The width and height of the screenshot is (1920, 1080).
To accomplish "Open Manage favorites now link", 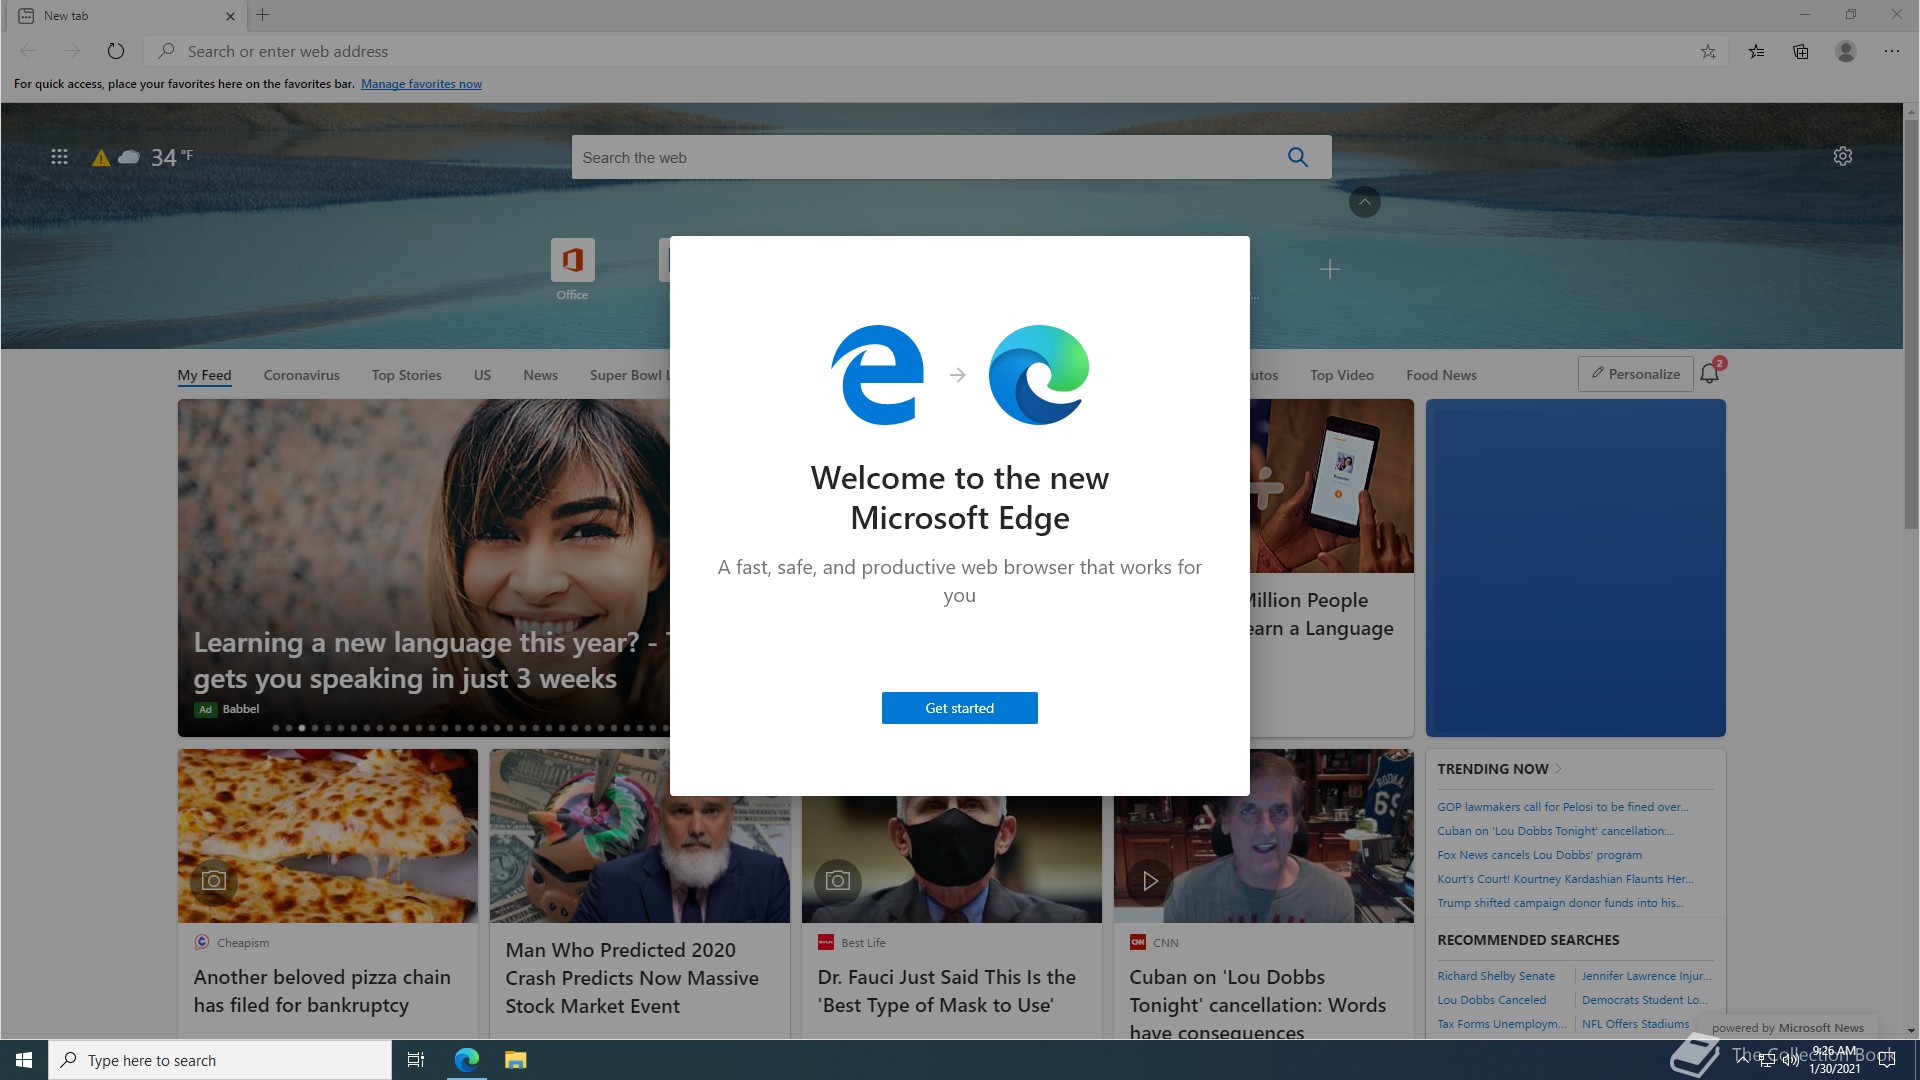I will 421,84.
